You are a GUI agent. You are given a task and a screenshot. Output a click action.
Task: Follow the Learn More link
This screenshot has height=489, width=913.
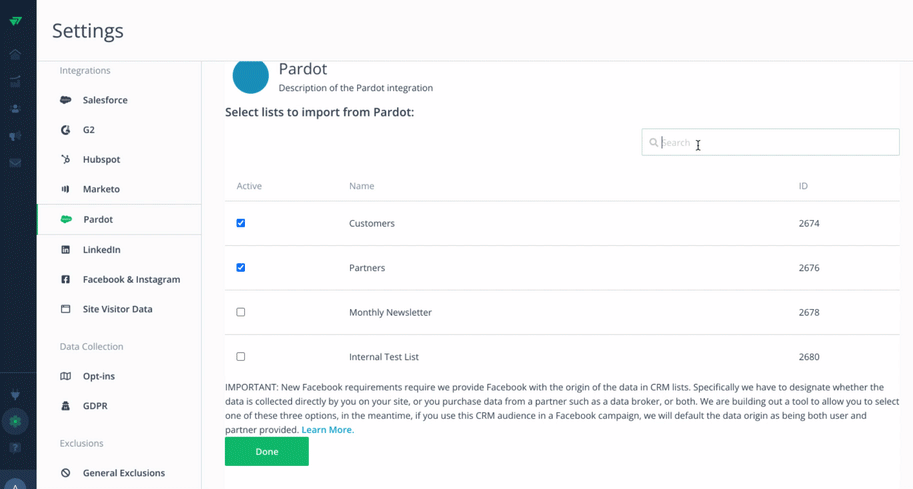click(x=327, y=430)
